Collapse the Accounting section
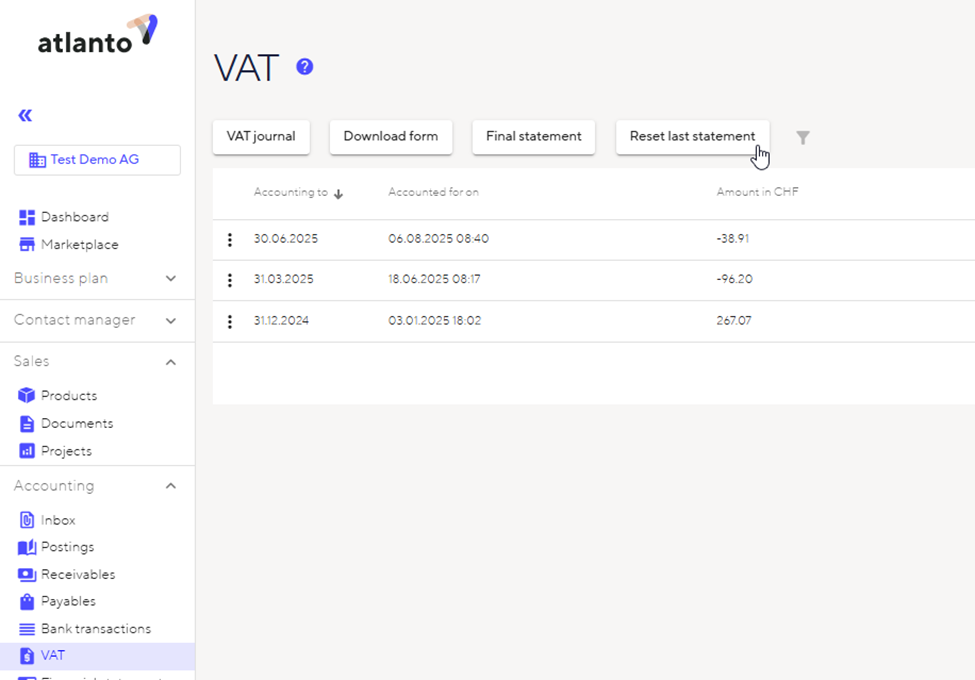The height and width of the screenshot is (680, 975). (170, 486)
